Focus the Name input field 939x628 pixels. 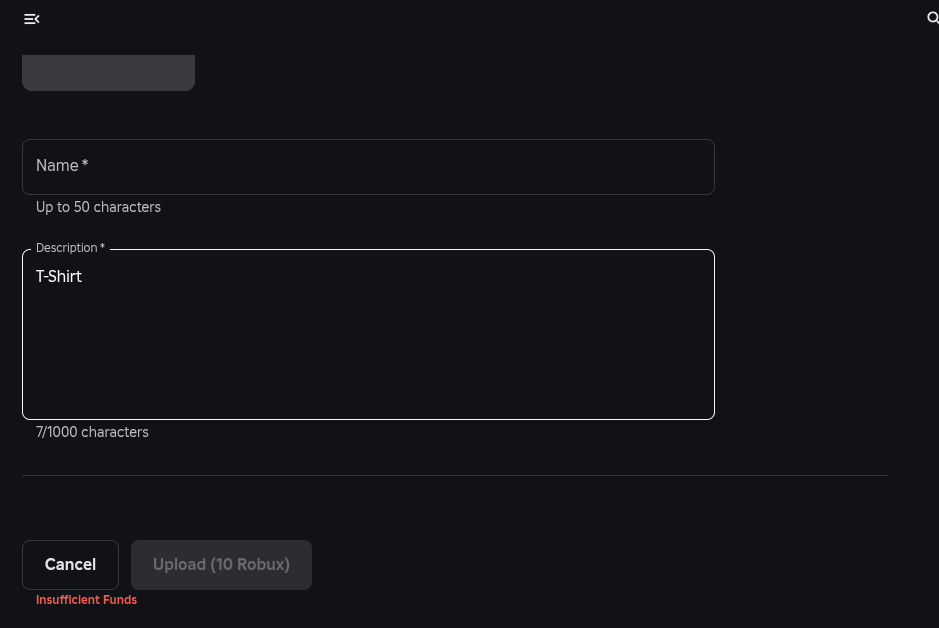pos(368,167)
